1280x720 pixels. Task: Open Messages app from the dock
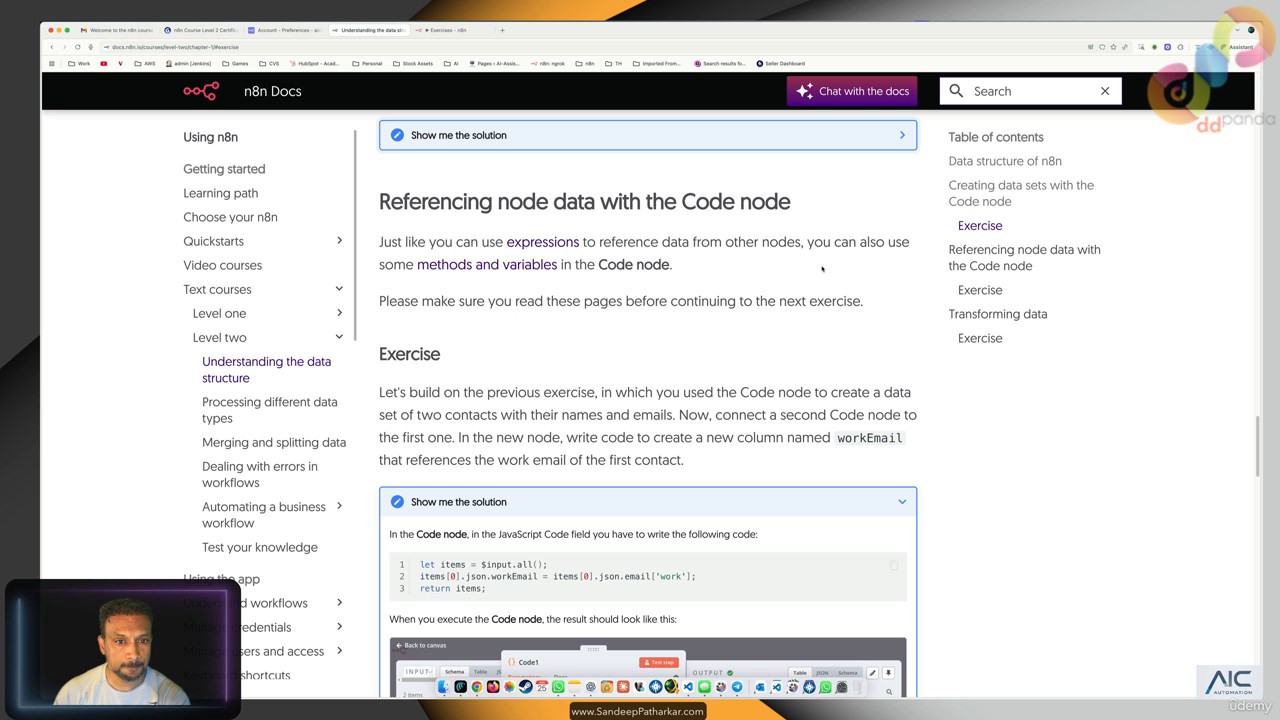tap(704, 687)
